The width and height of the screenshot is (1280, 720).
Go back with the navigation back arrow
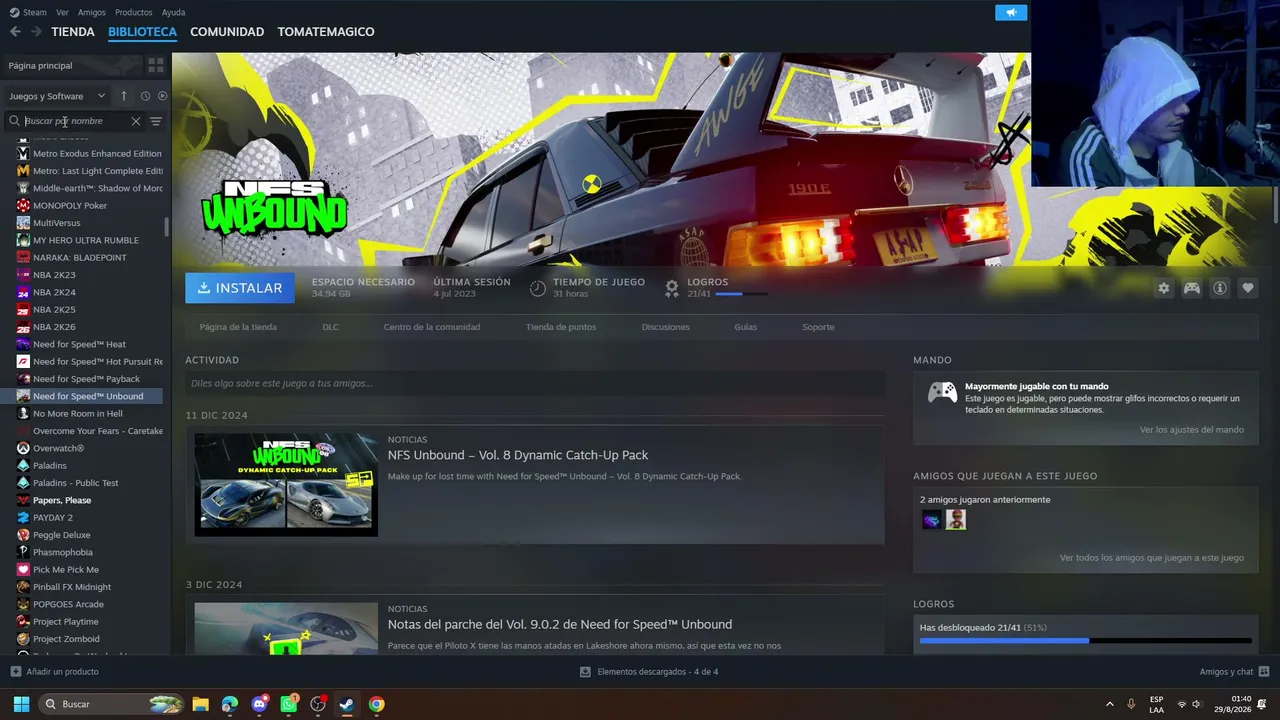click(x=15, y=32)
